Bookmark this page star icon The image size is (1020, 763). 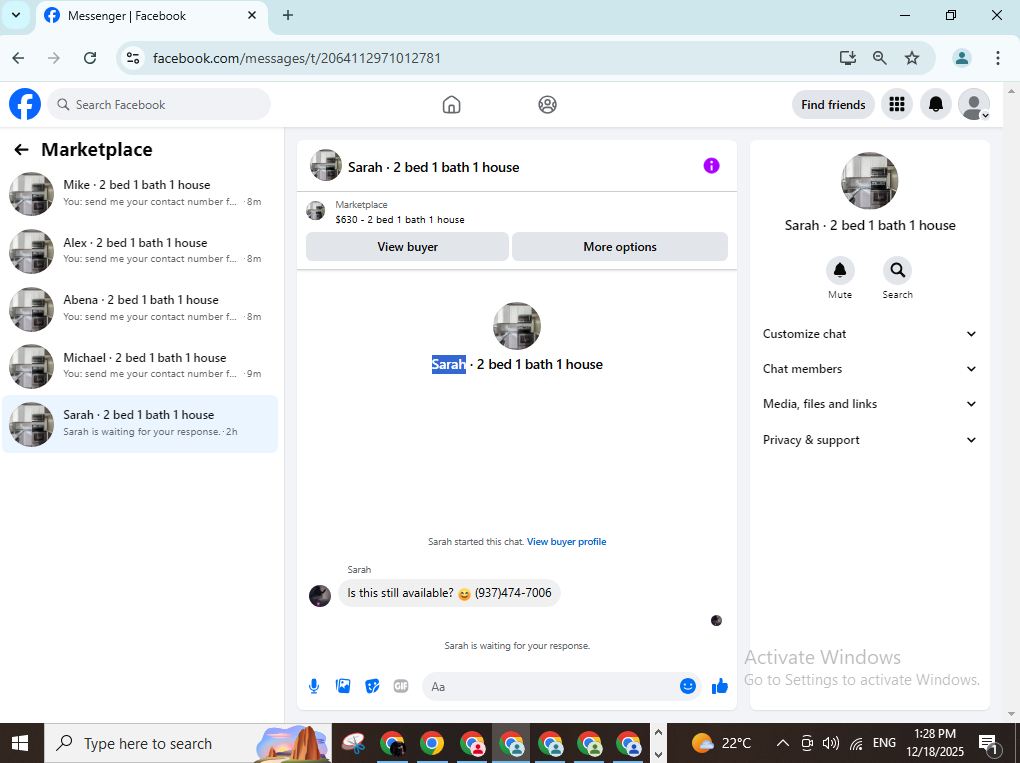(912, 58)
